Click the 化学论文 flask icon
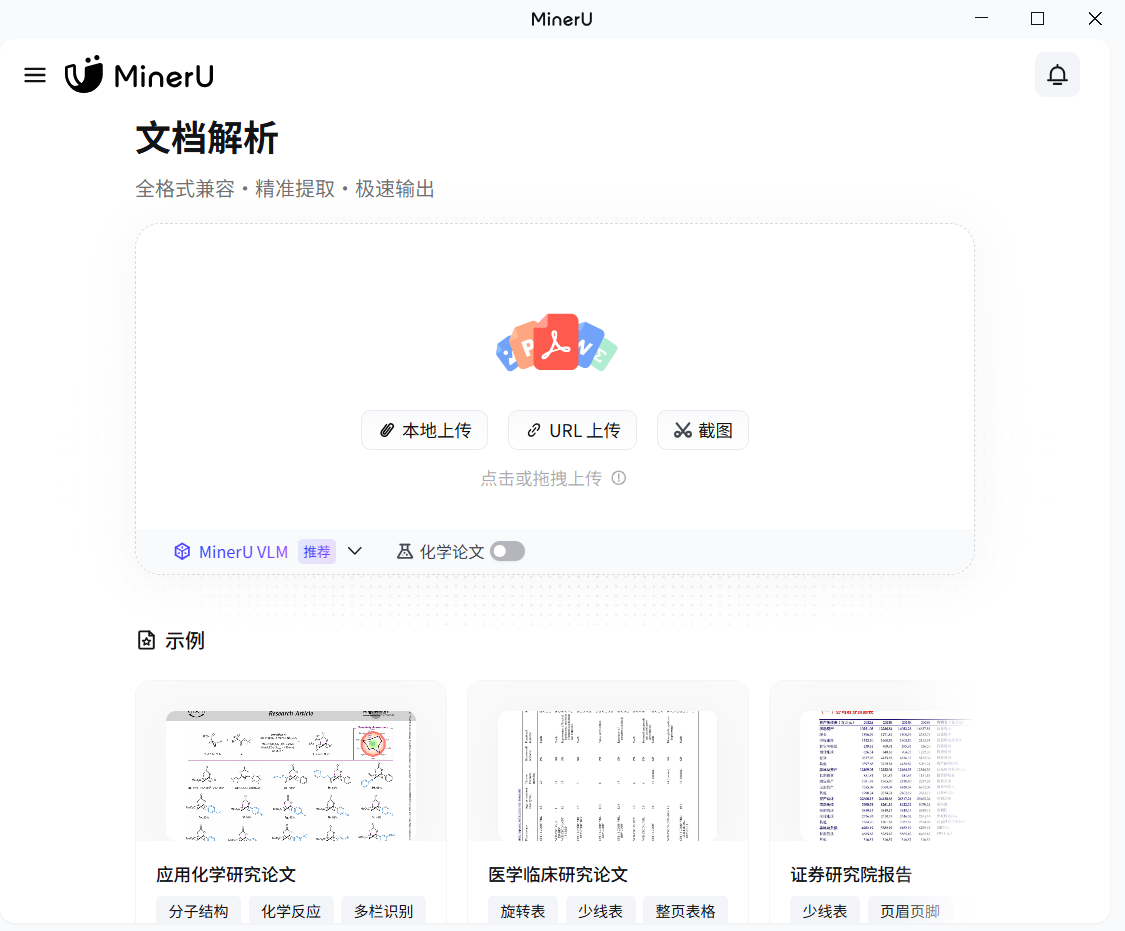Image resolution: width=1125 pixels, height=931 pixels. pos(405,551)
